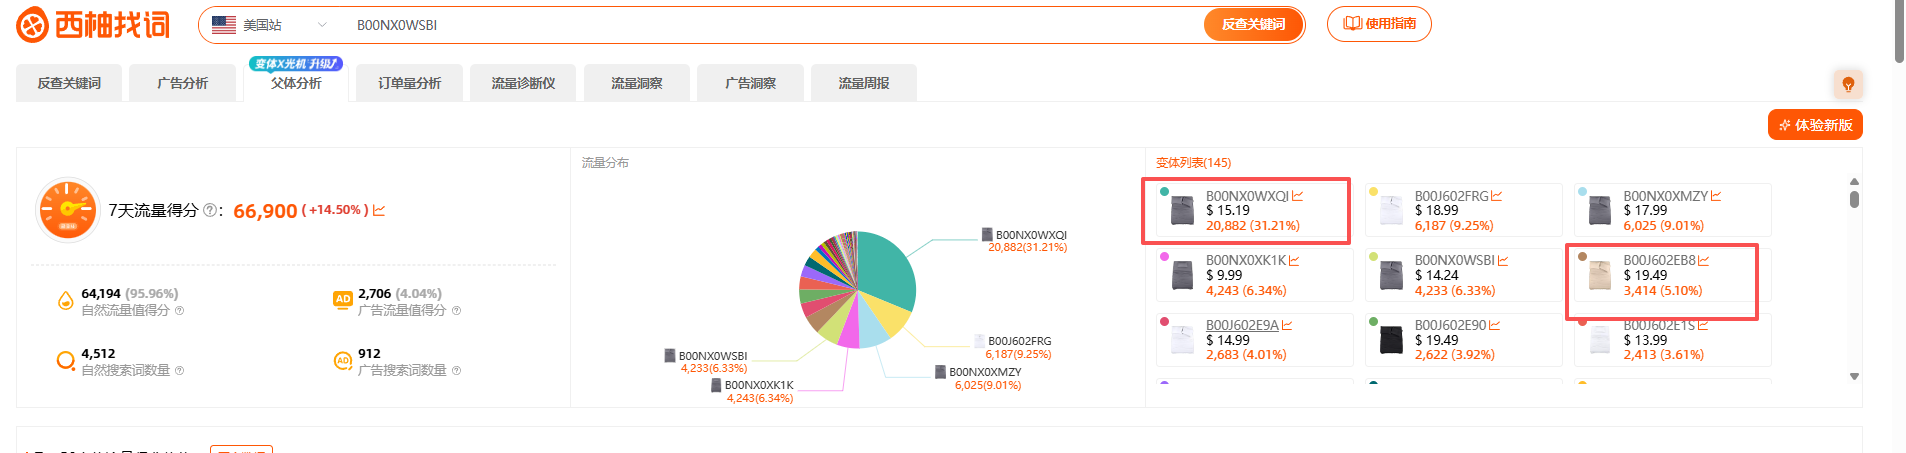
Task: Open the 使用指南 guide button
Action: pos(1379,24)
